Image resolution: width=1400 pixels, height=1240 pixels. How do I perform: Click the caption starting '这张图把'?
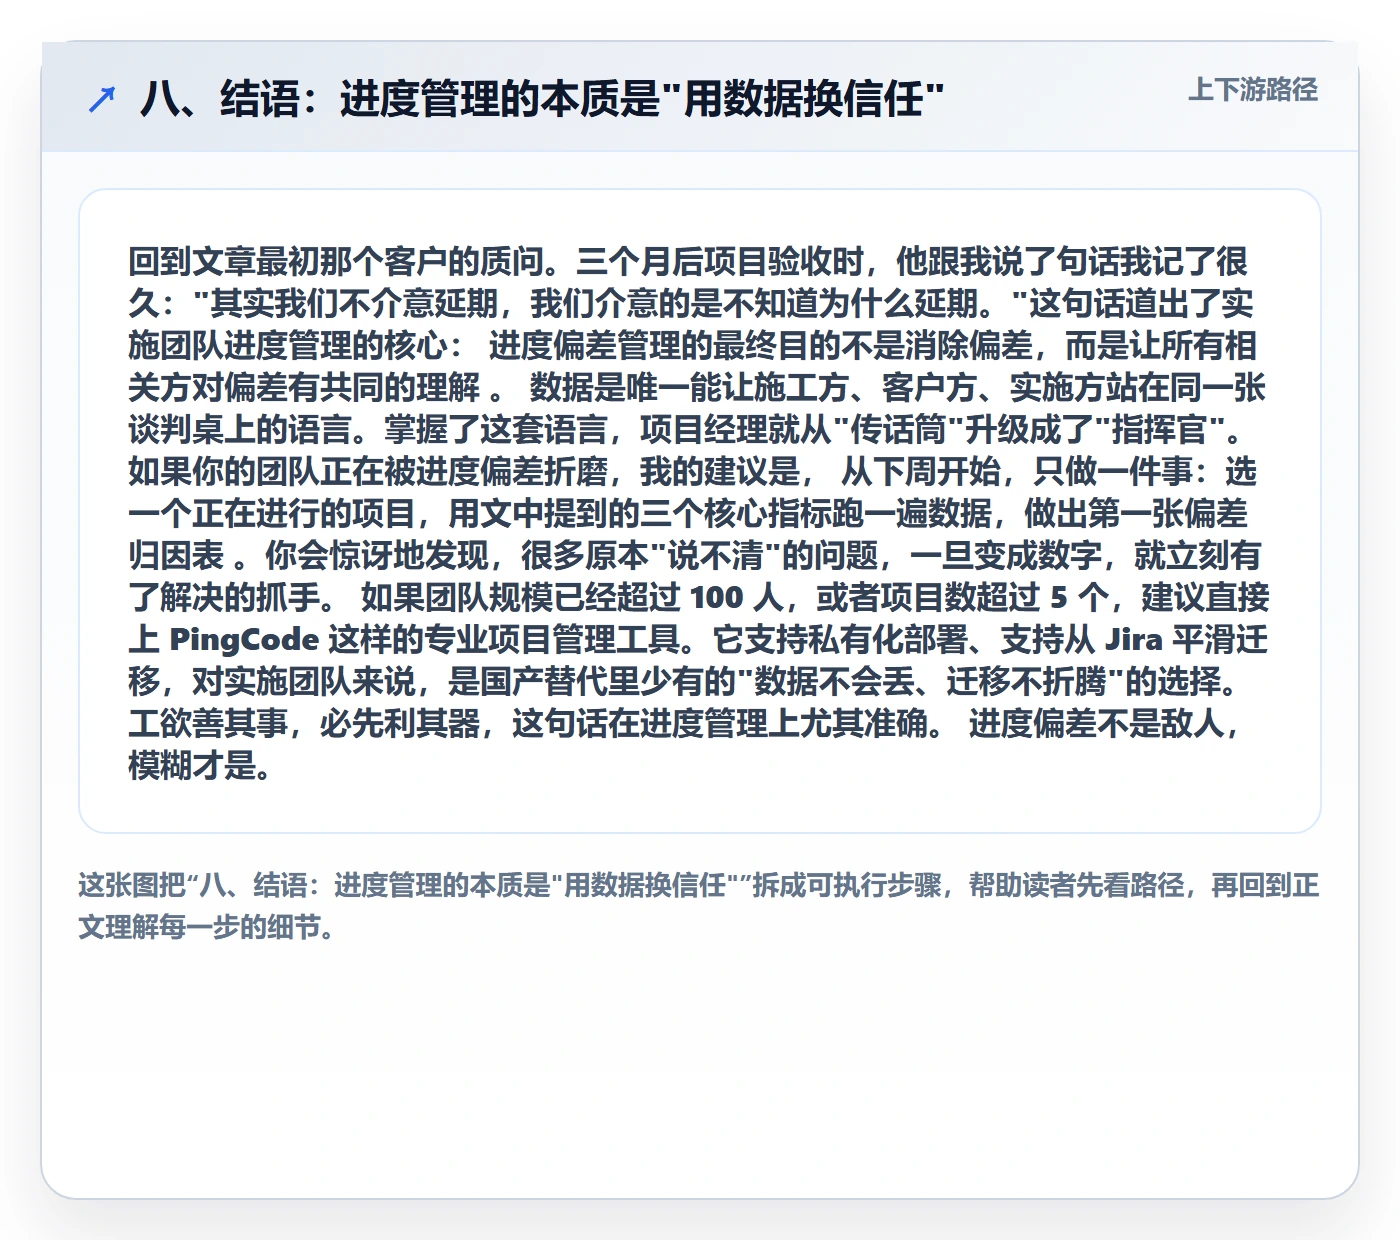pos(699,906)
